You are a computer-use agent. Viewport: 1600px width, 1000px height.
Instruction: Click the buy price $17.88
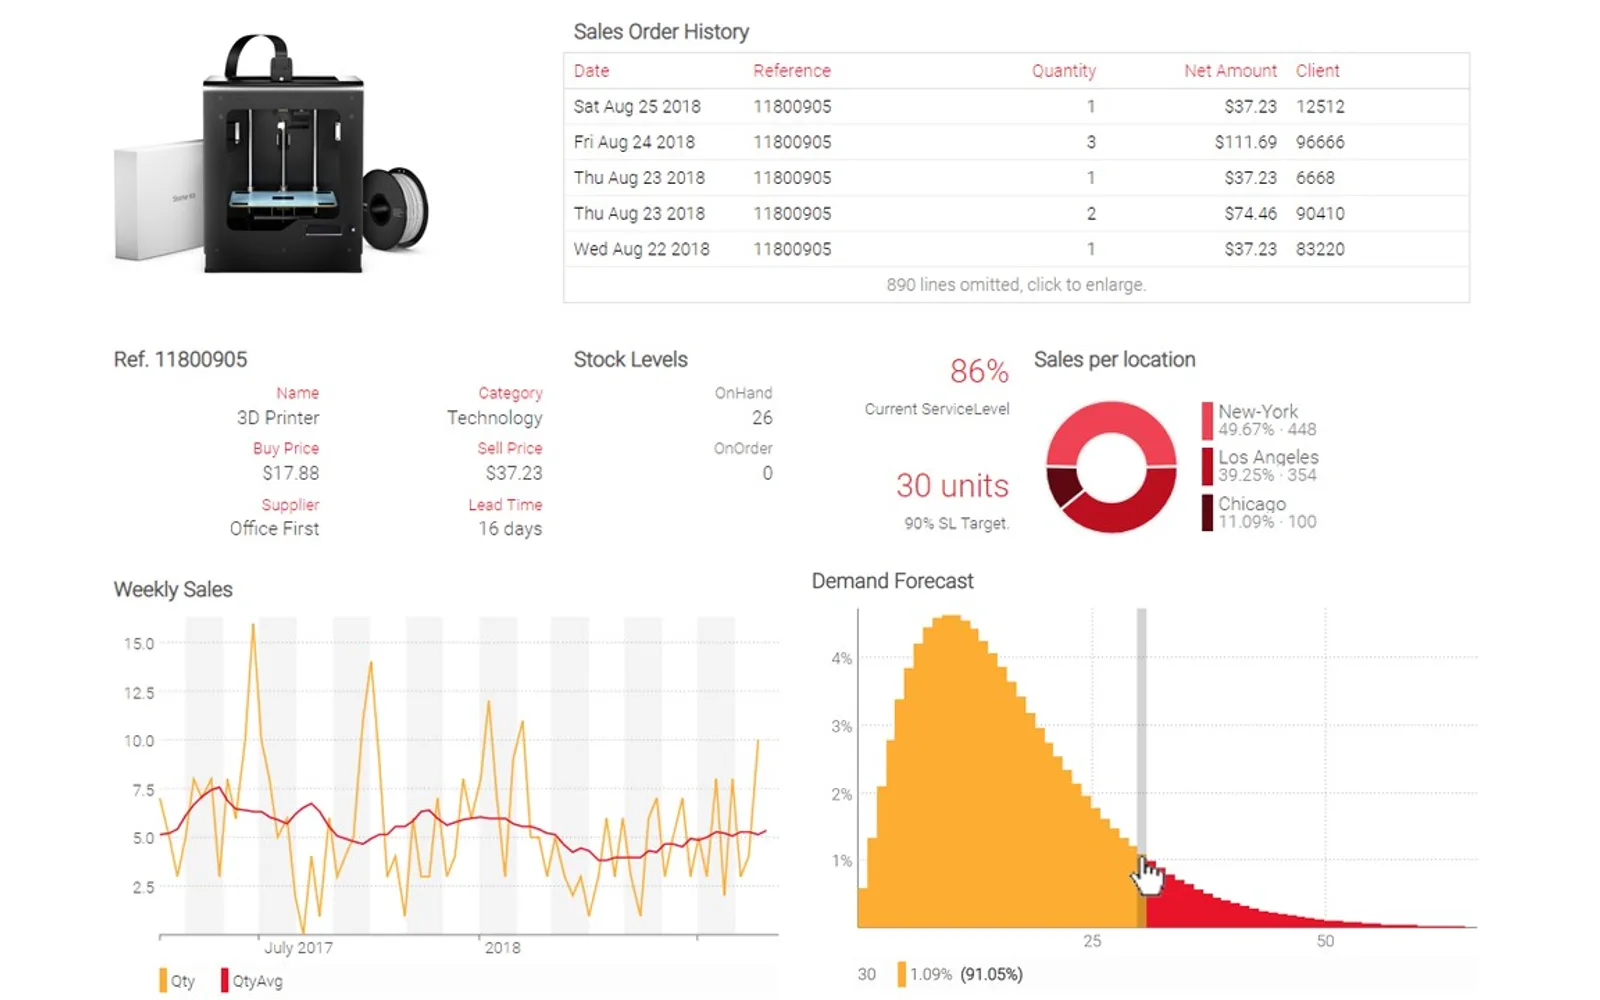[x=291, y=473]
